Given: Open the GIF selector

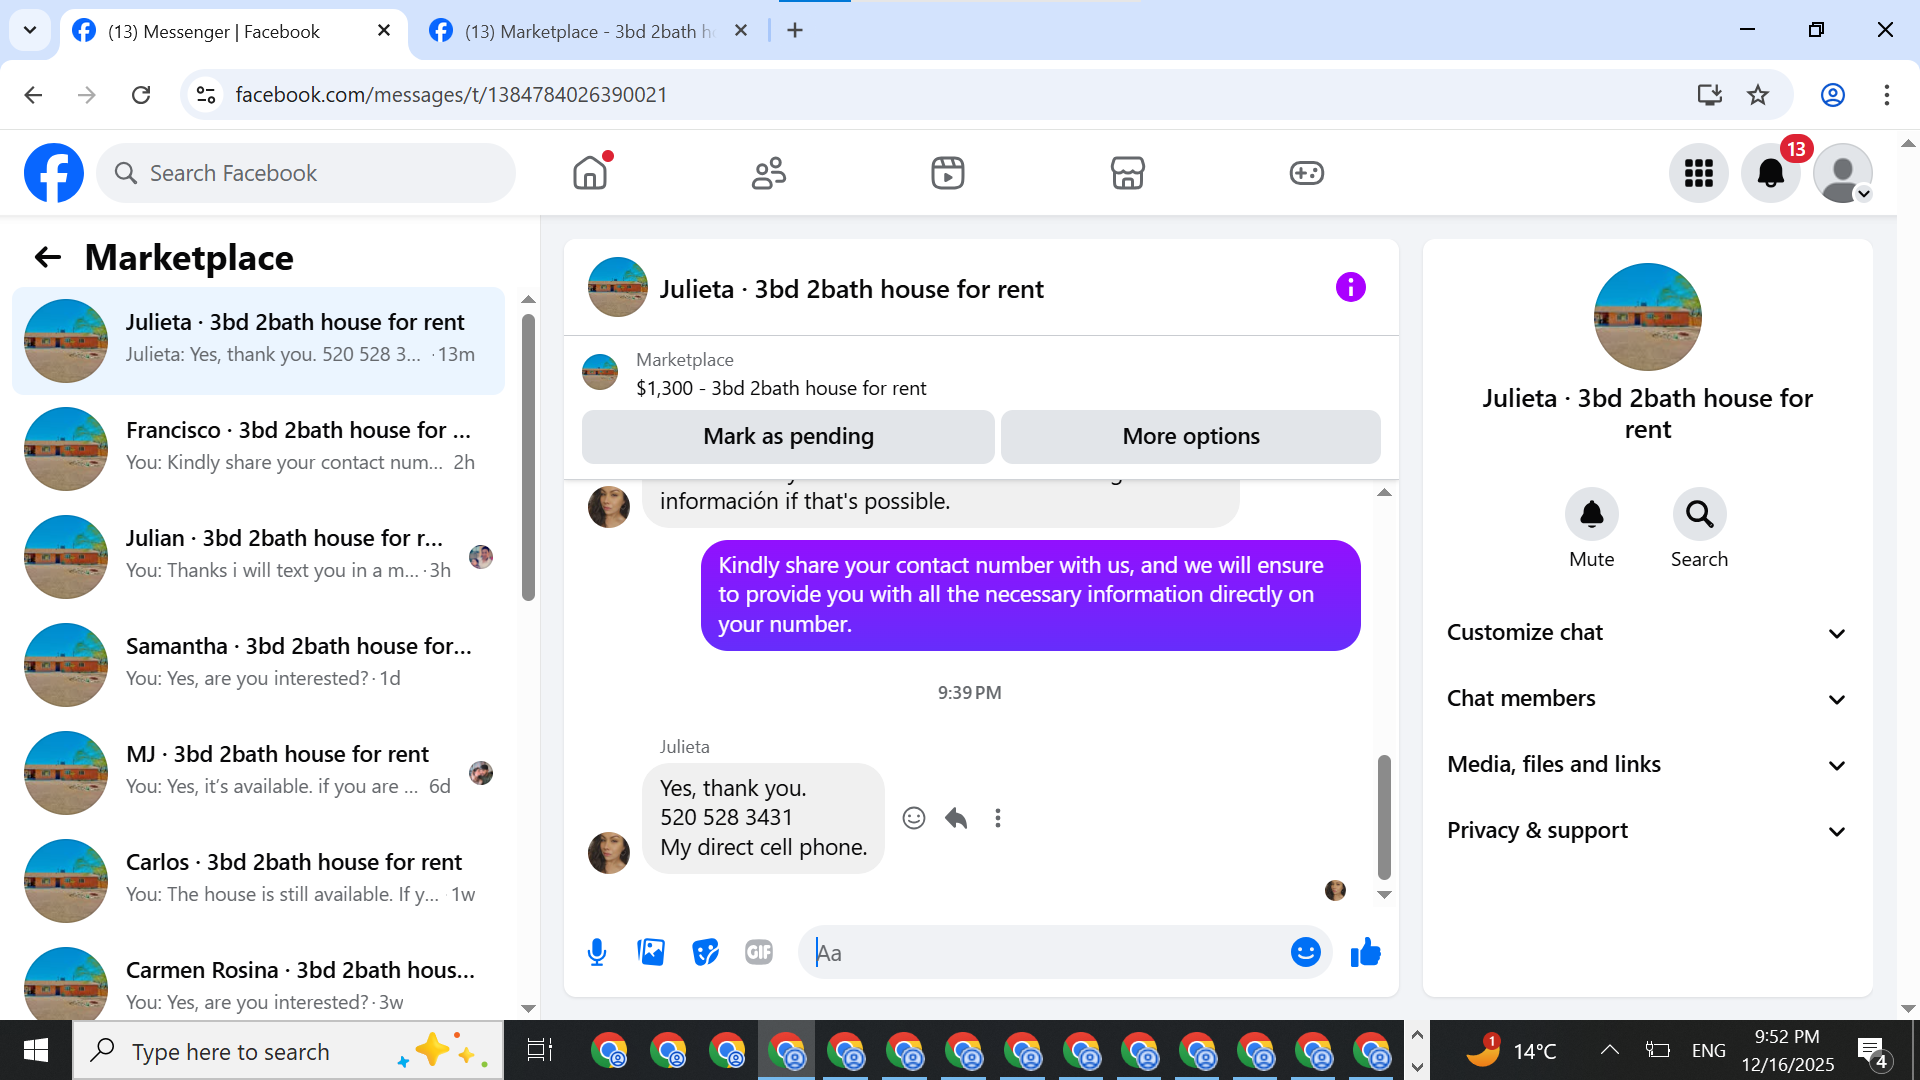Looking at the screenshot, I should click(x=759, y=952).
